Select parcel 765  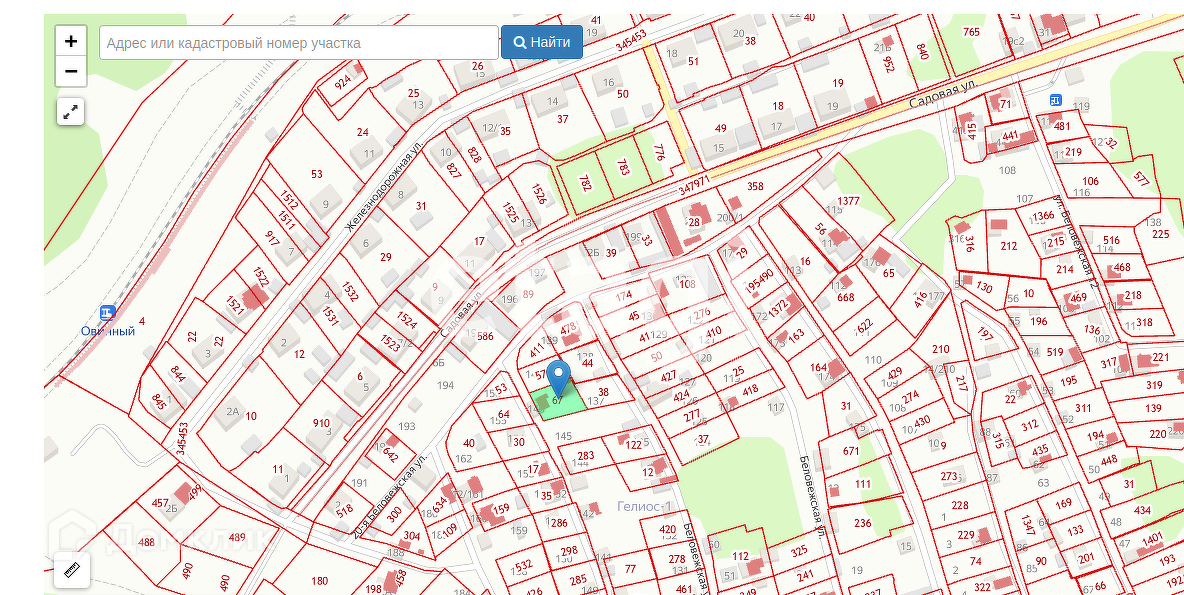[x=971, y=31]
